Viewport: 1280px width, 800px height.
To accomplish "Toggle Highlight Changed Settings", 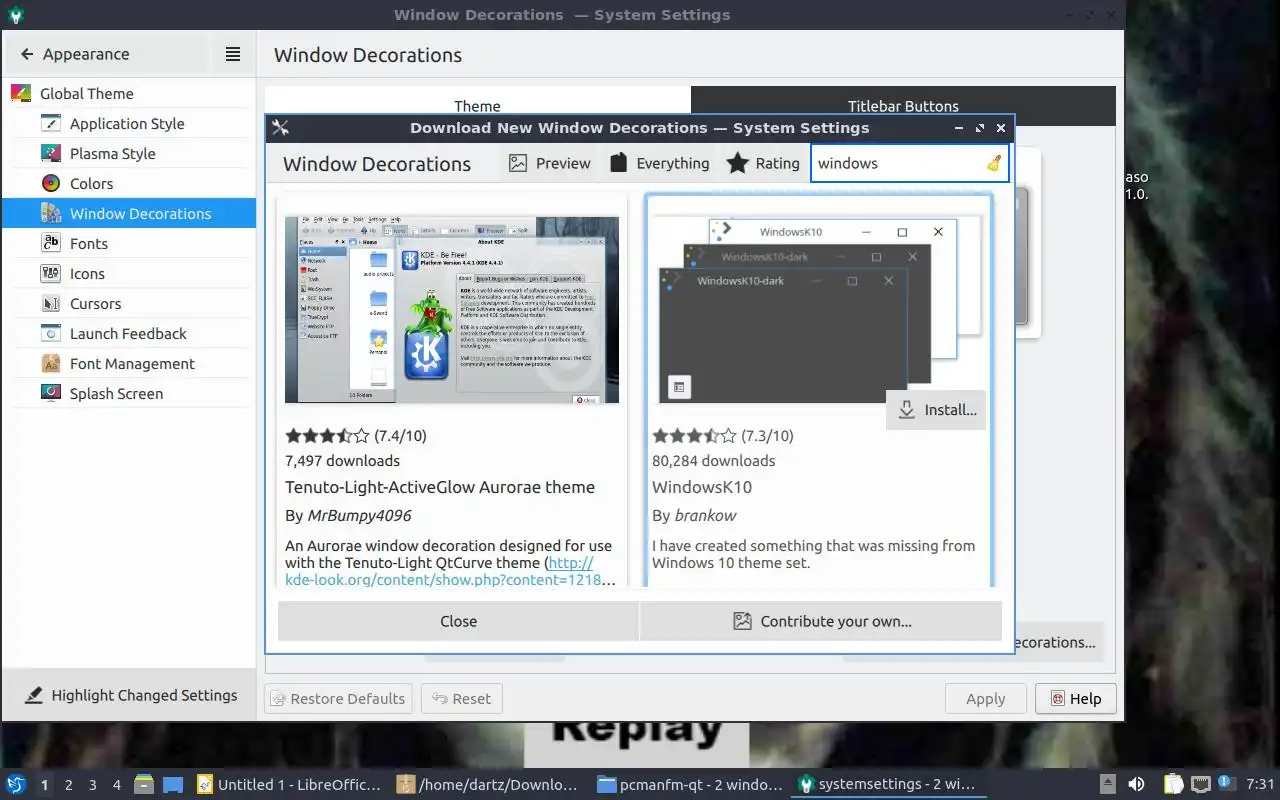I will [x=131, y=695].
